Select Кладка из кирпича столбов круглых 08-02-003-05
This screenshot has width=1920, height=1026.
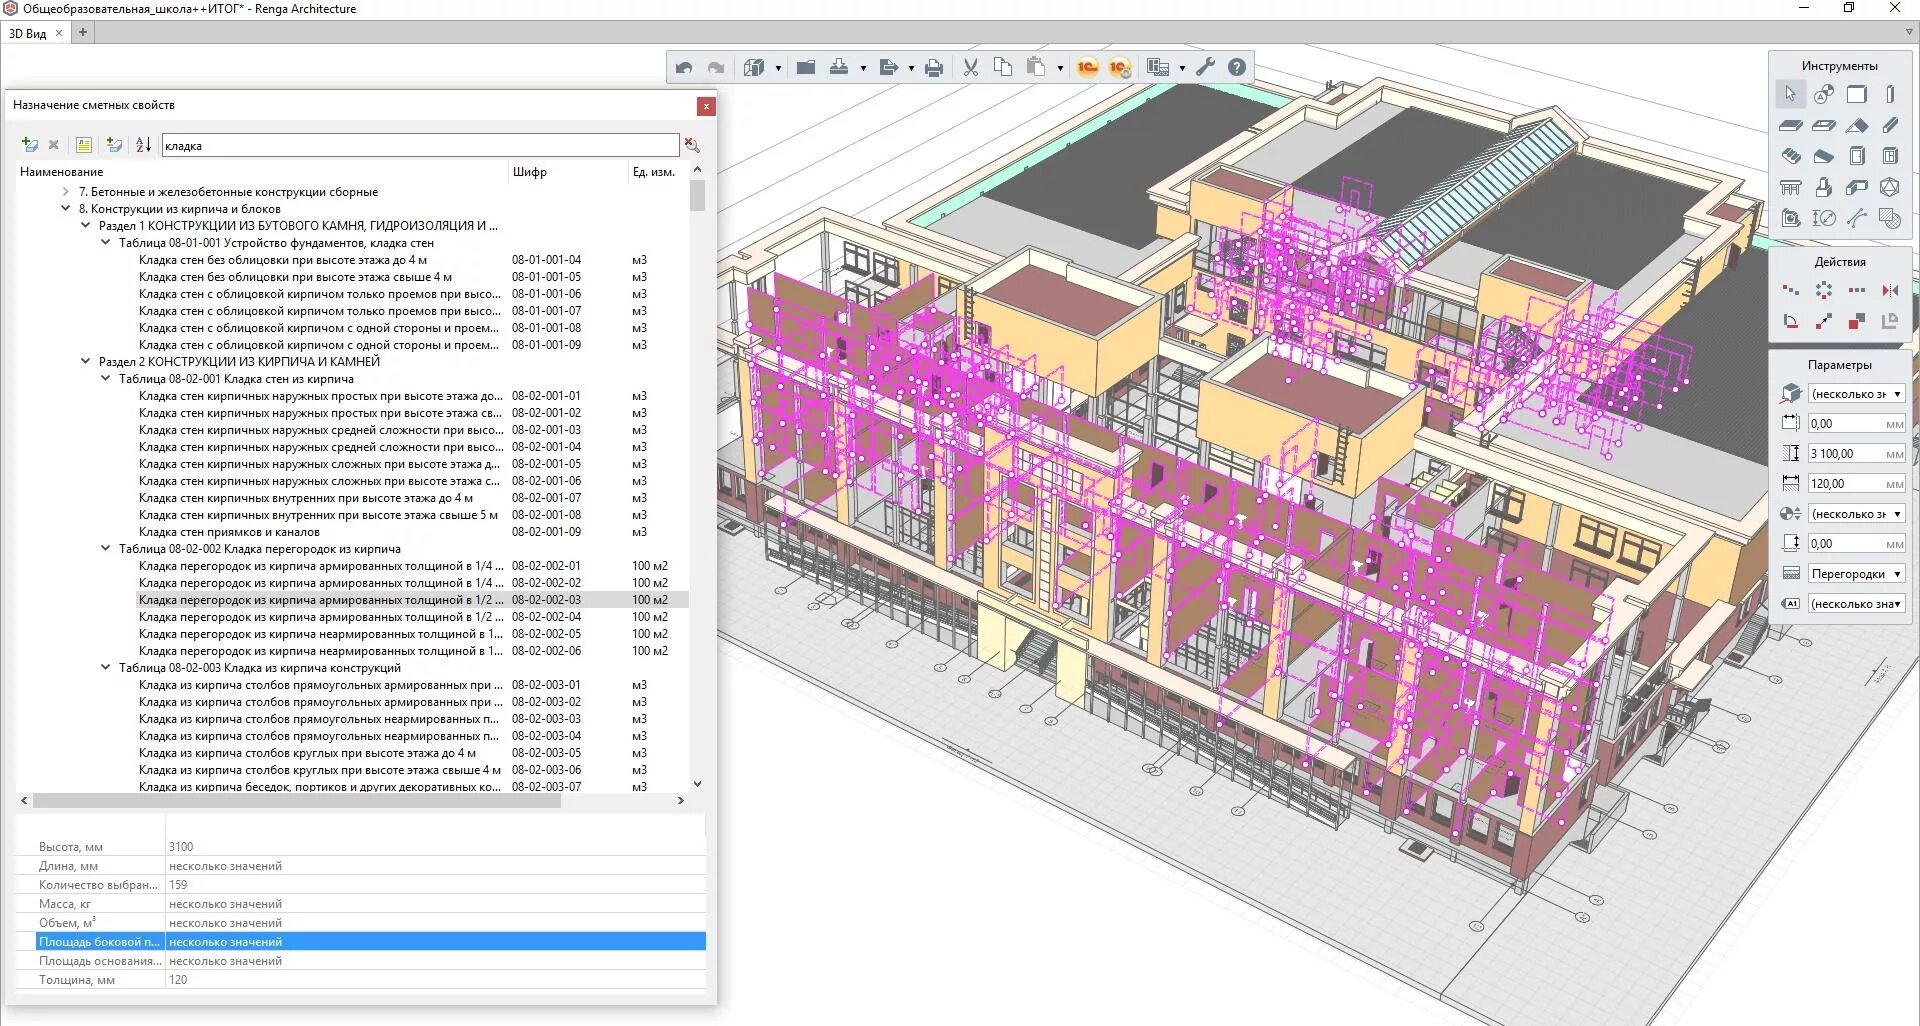tap(411, 753)
